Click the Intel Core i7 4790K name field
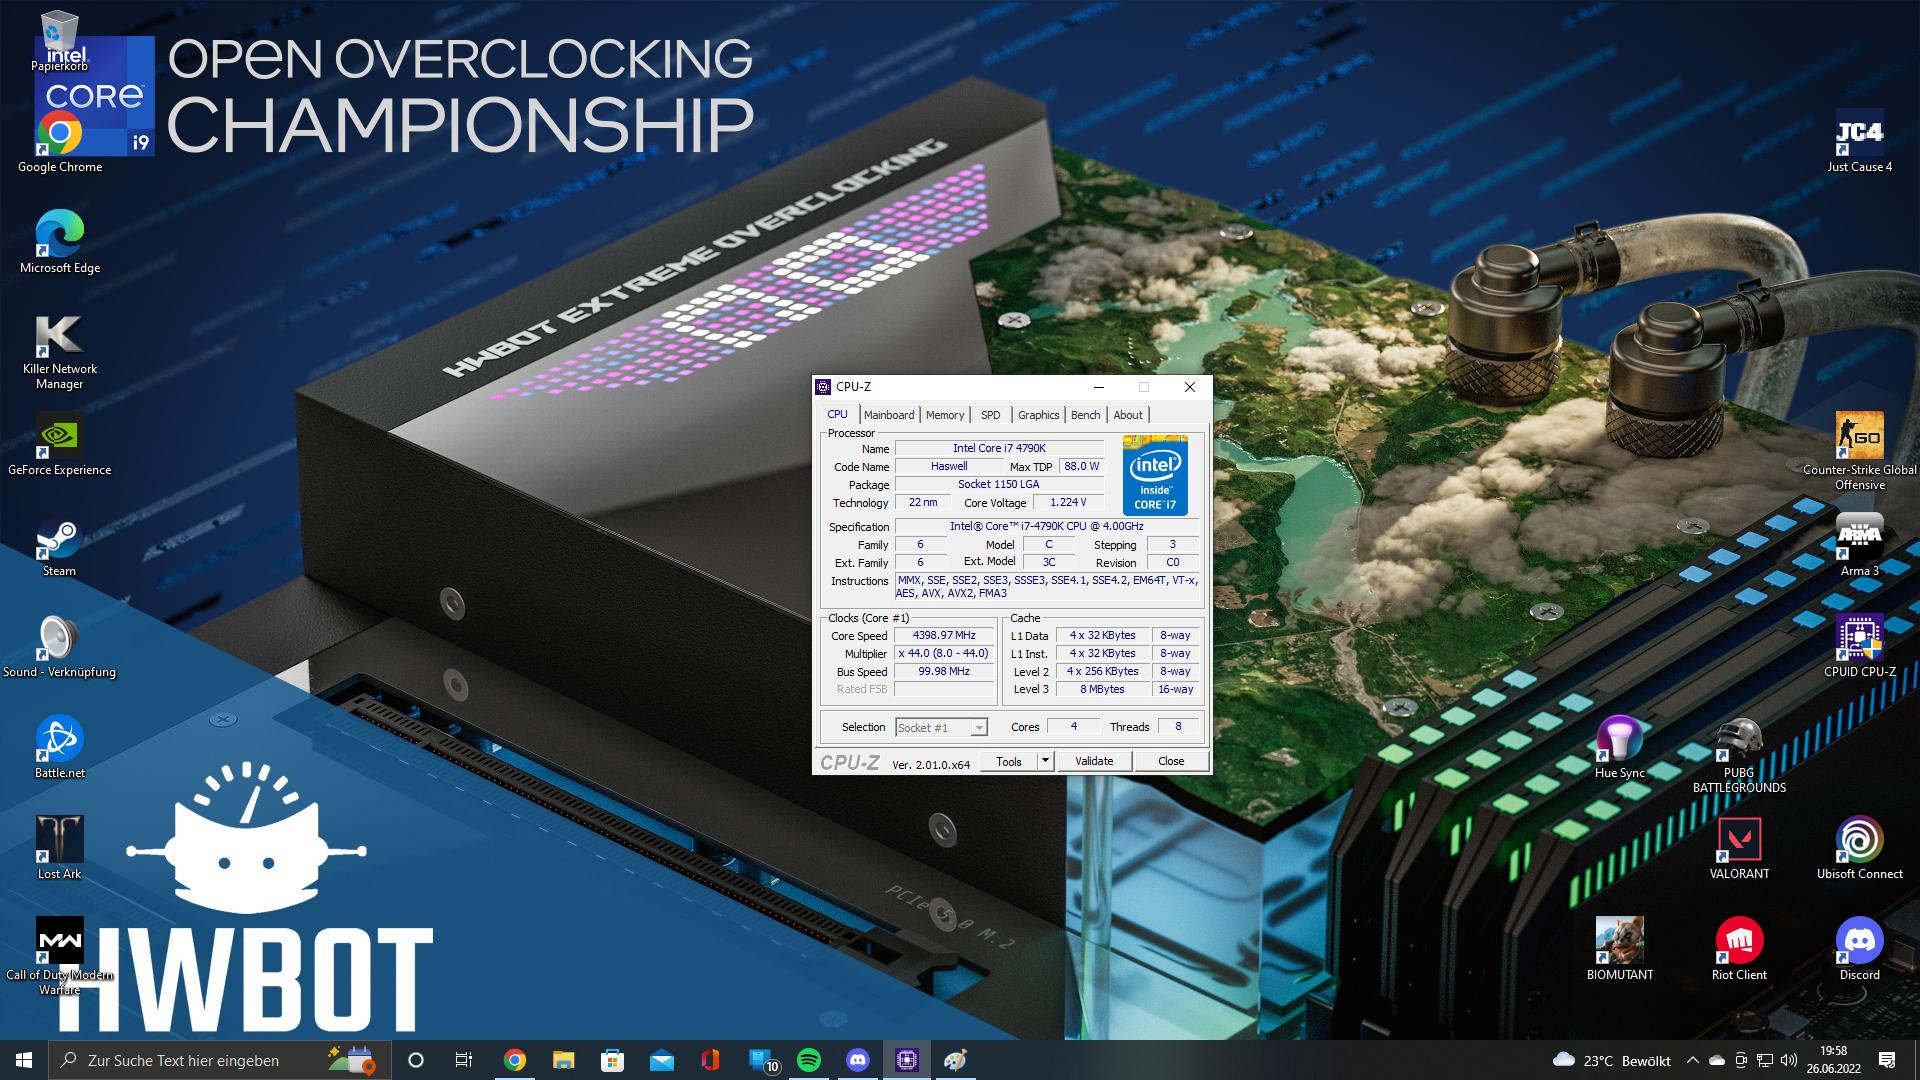The width and height of the screenshot is (1920, 1080). coord(999,448)
